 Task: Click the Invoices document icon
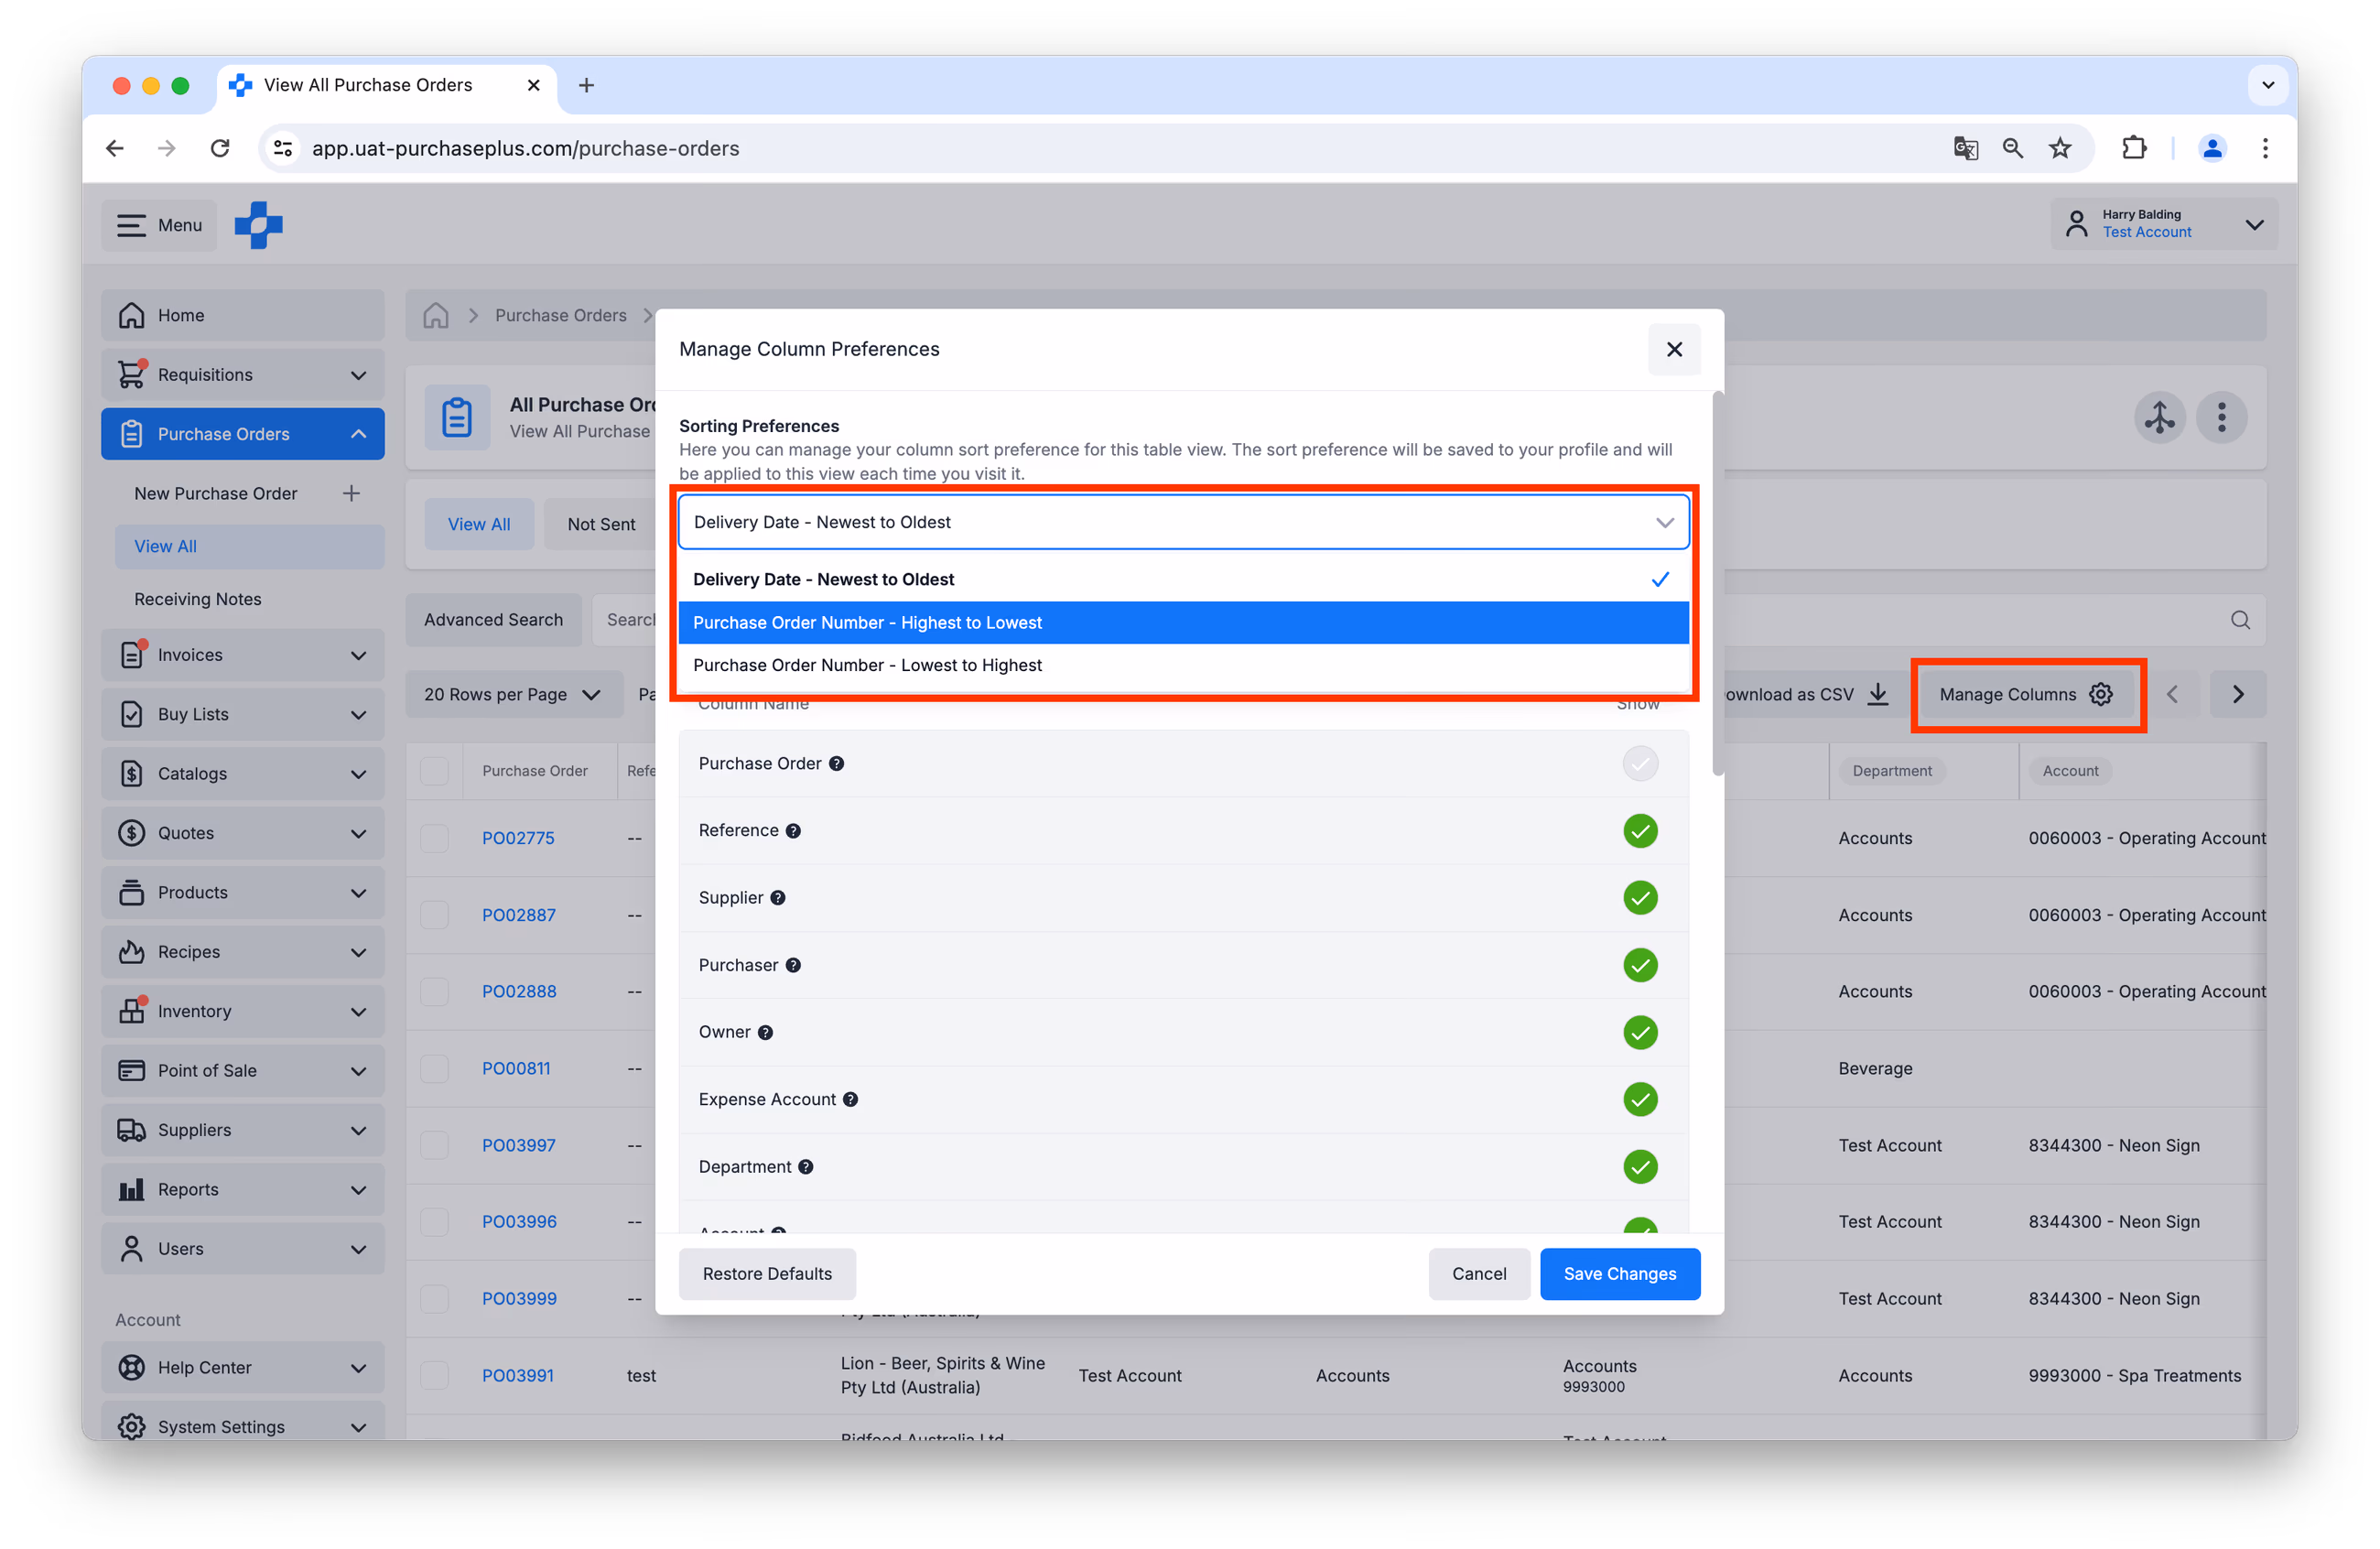(131, 654)
